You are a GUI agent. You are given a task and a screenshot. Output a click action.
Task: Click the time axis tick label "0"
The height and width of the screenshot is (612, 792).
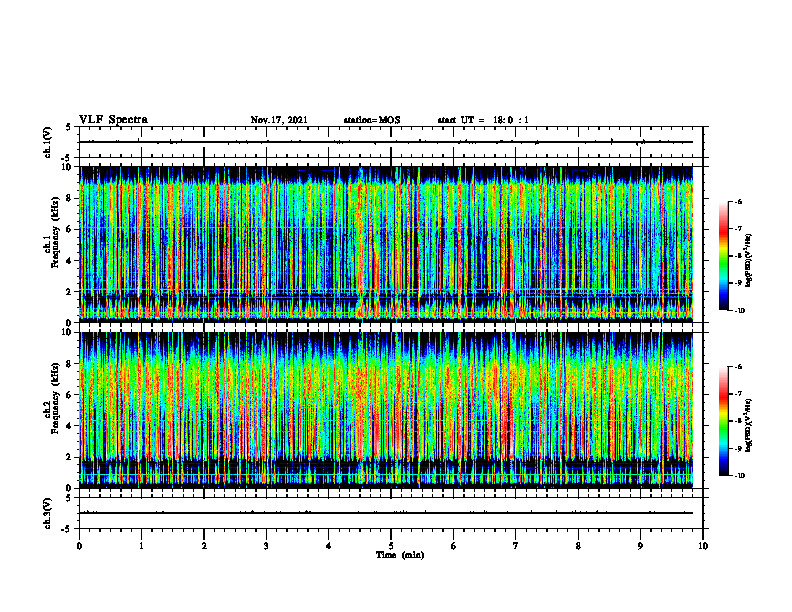[x=79, y=546]
